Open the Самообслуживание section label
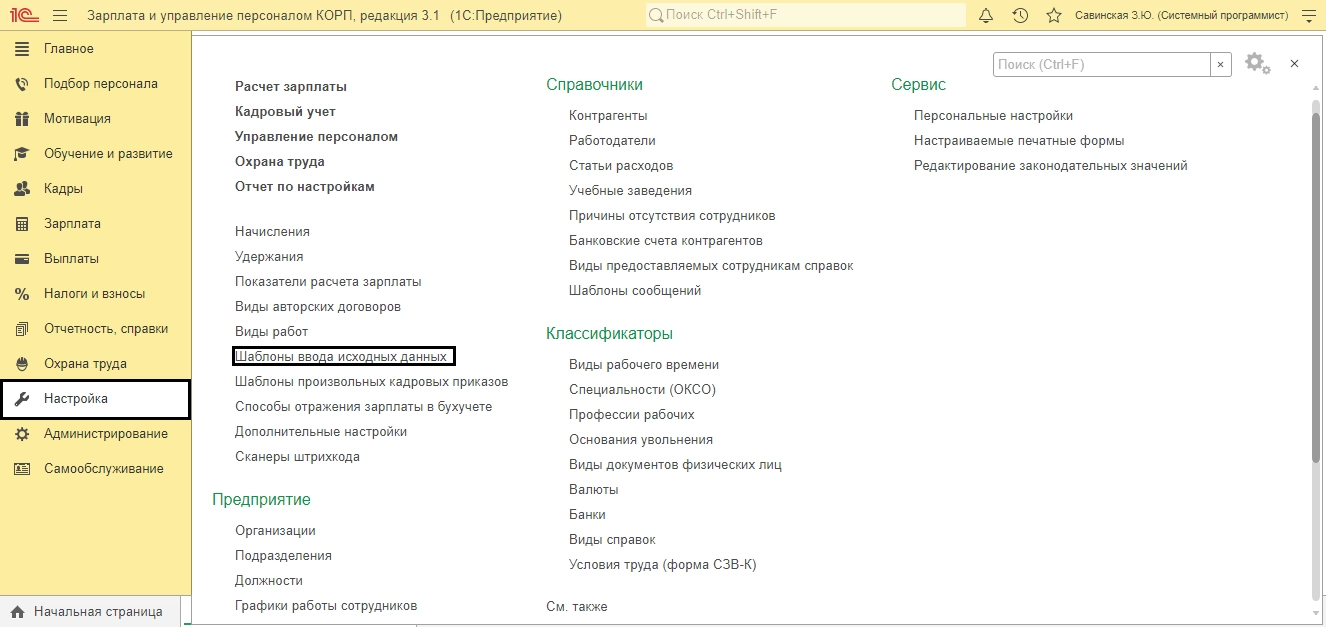This screenshot has width=1326, height=627. coord(104,469)
